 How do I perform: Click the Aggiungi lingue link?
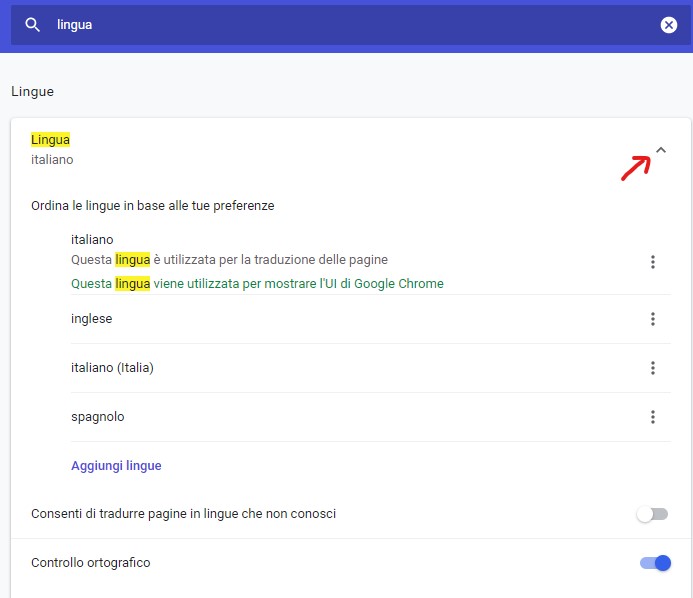click(116, 466)
